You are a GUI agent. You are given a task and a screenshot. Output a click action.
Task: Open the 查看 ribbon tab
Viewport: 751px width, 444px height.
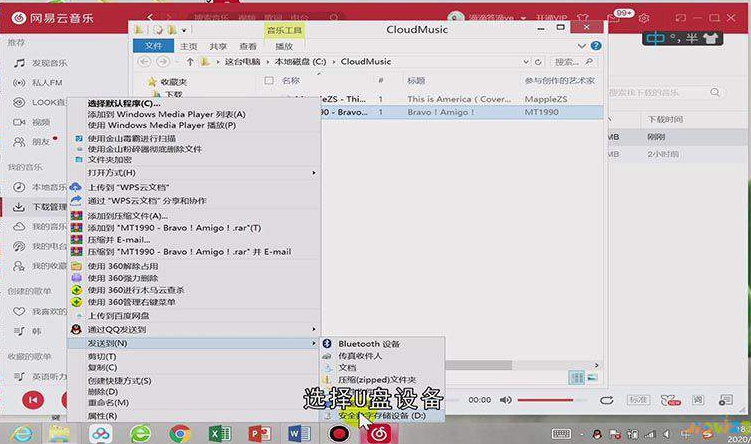click(x=248, y=46)
